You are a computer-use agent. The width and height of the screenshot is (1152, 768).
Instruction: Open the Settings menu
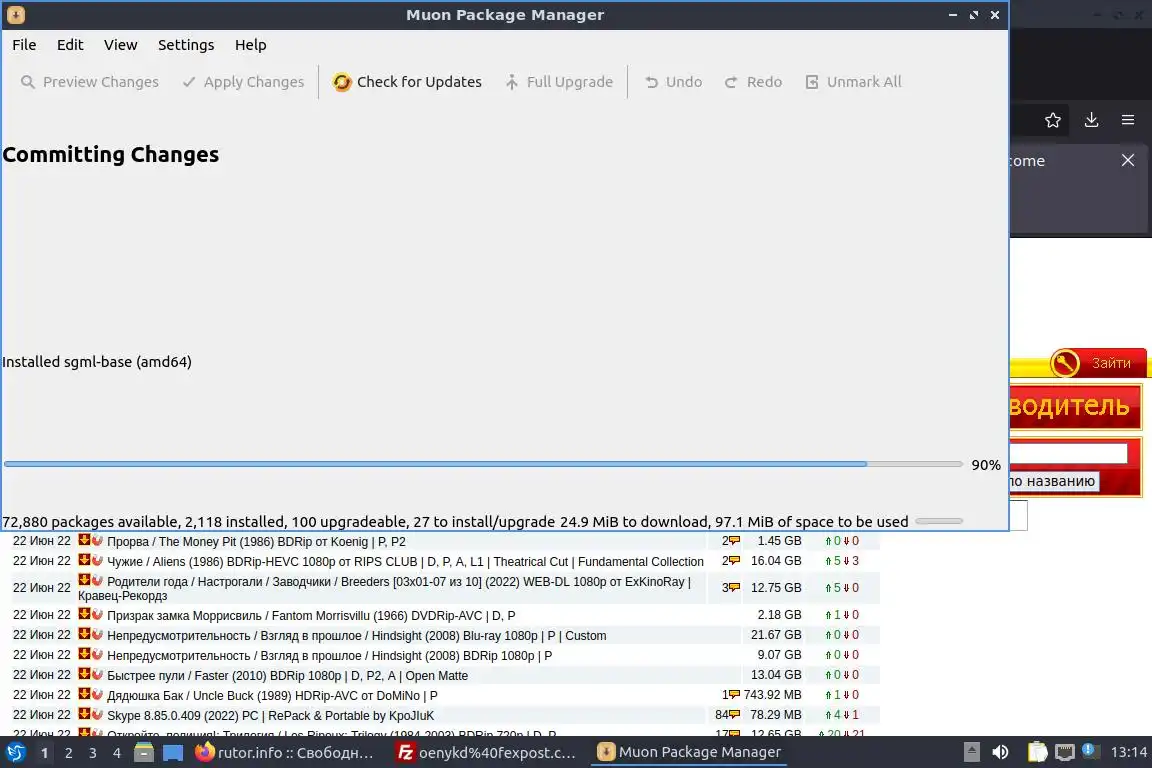pos(186,45)
